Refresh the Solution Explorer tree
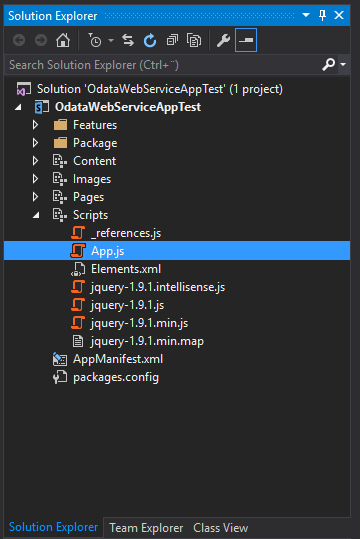The height and width of the screenshot is (539, 362). (150, 41)
